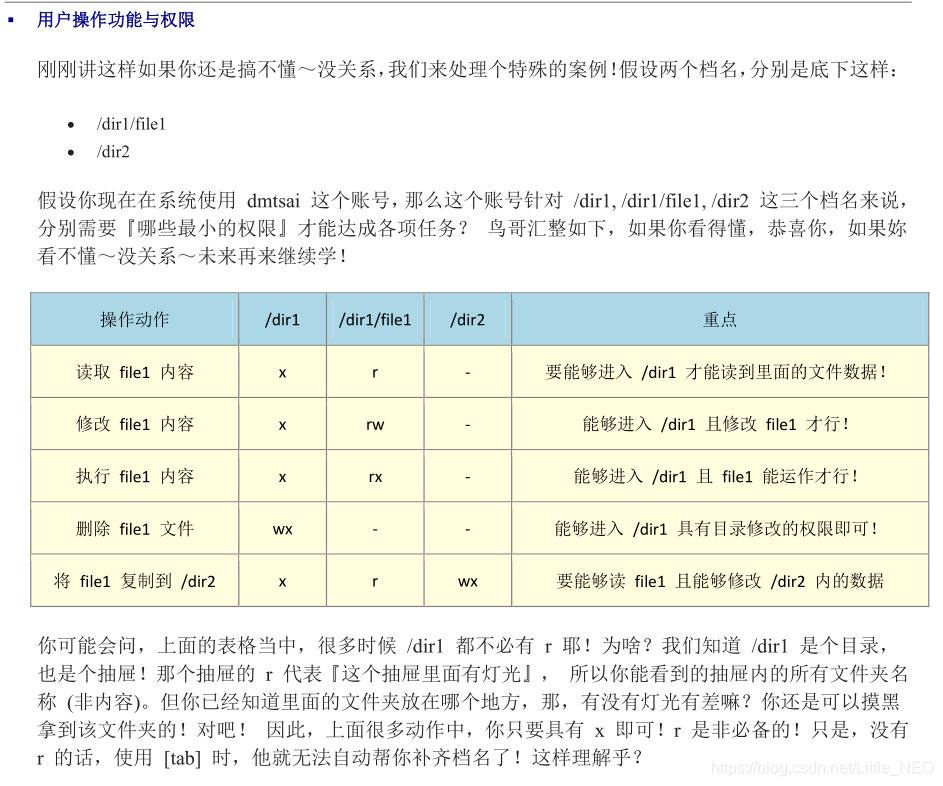Click the 重点 column header
The image size is (943, 786).
(x=720, y=319)
